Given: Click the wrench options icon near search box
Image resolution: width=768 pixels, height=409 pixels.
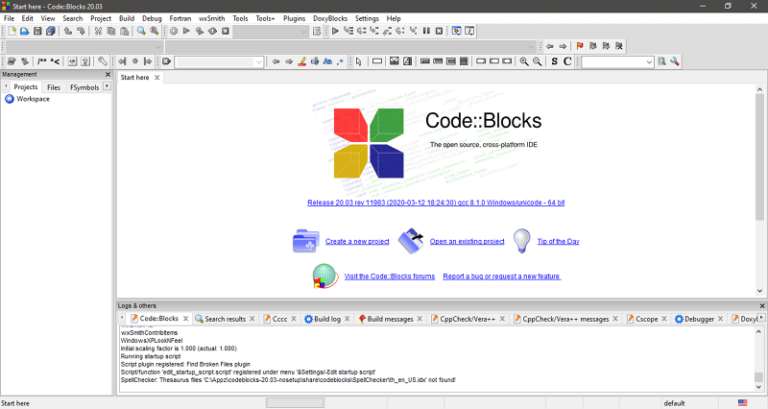Looking at the screenshot, I should coord(674,62).
